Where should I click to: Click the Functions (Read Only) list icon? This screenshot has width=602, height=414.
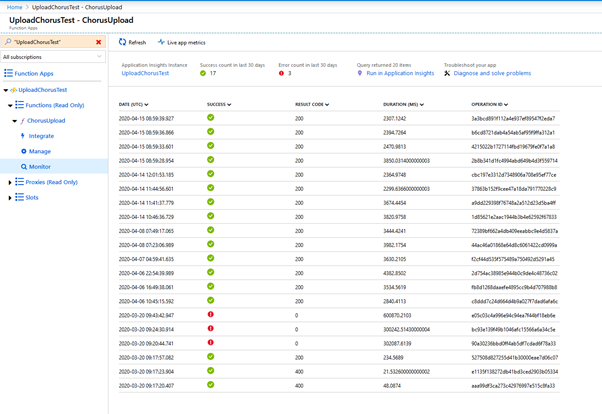pyautogui.click(x=19, y=105)
